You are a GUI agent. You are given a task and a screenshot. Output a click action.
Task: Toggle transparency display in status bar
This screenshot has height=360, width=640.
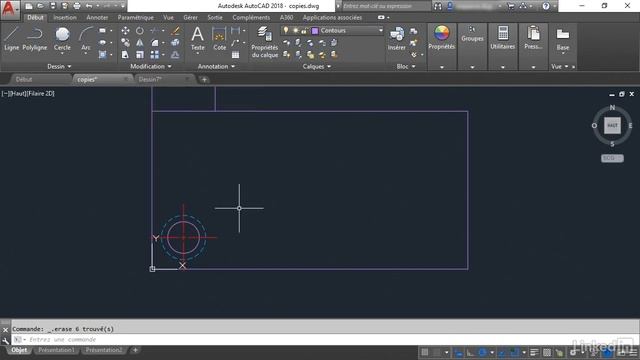(547, 352)
